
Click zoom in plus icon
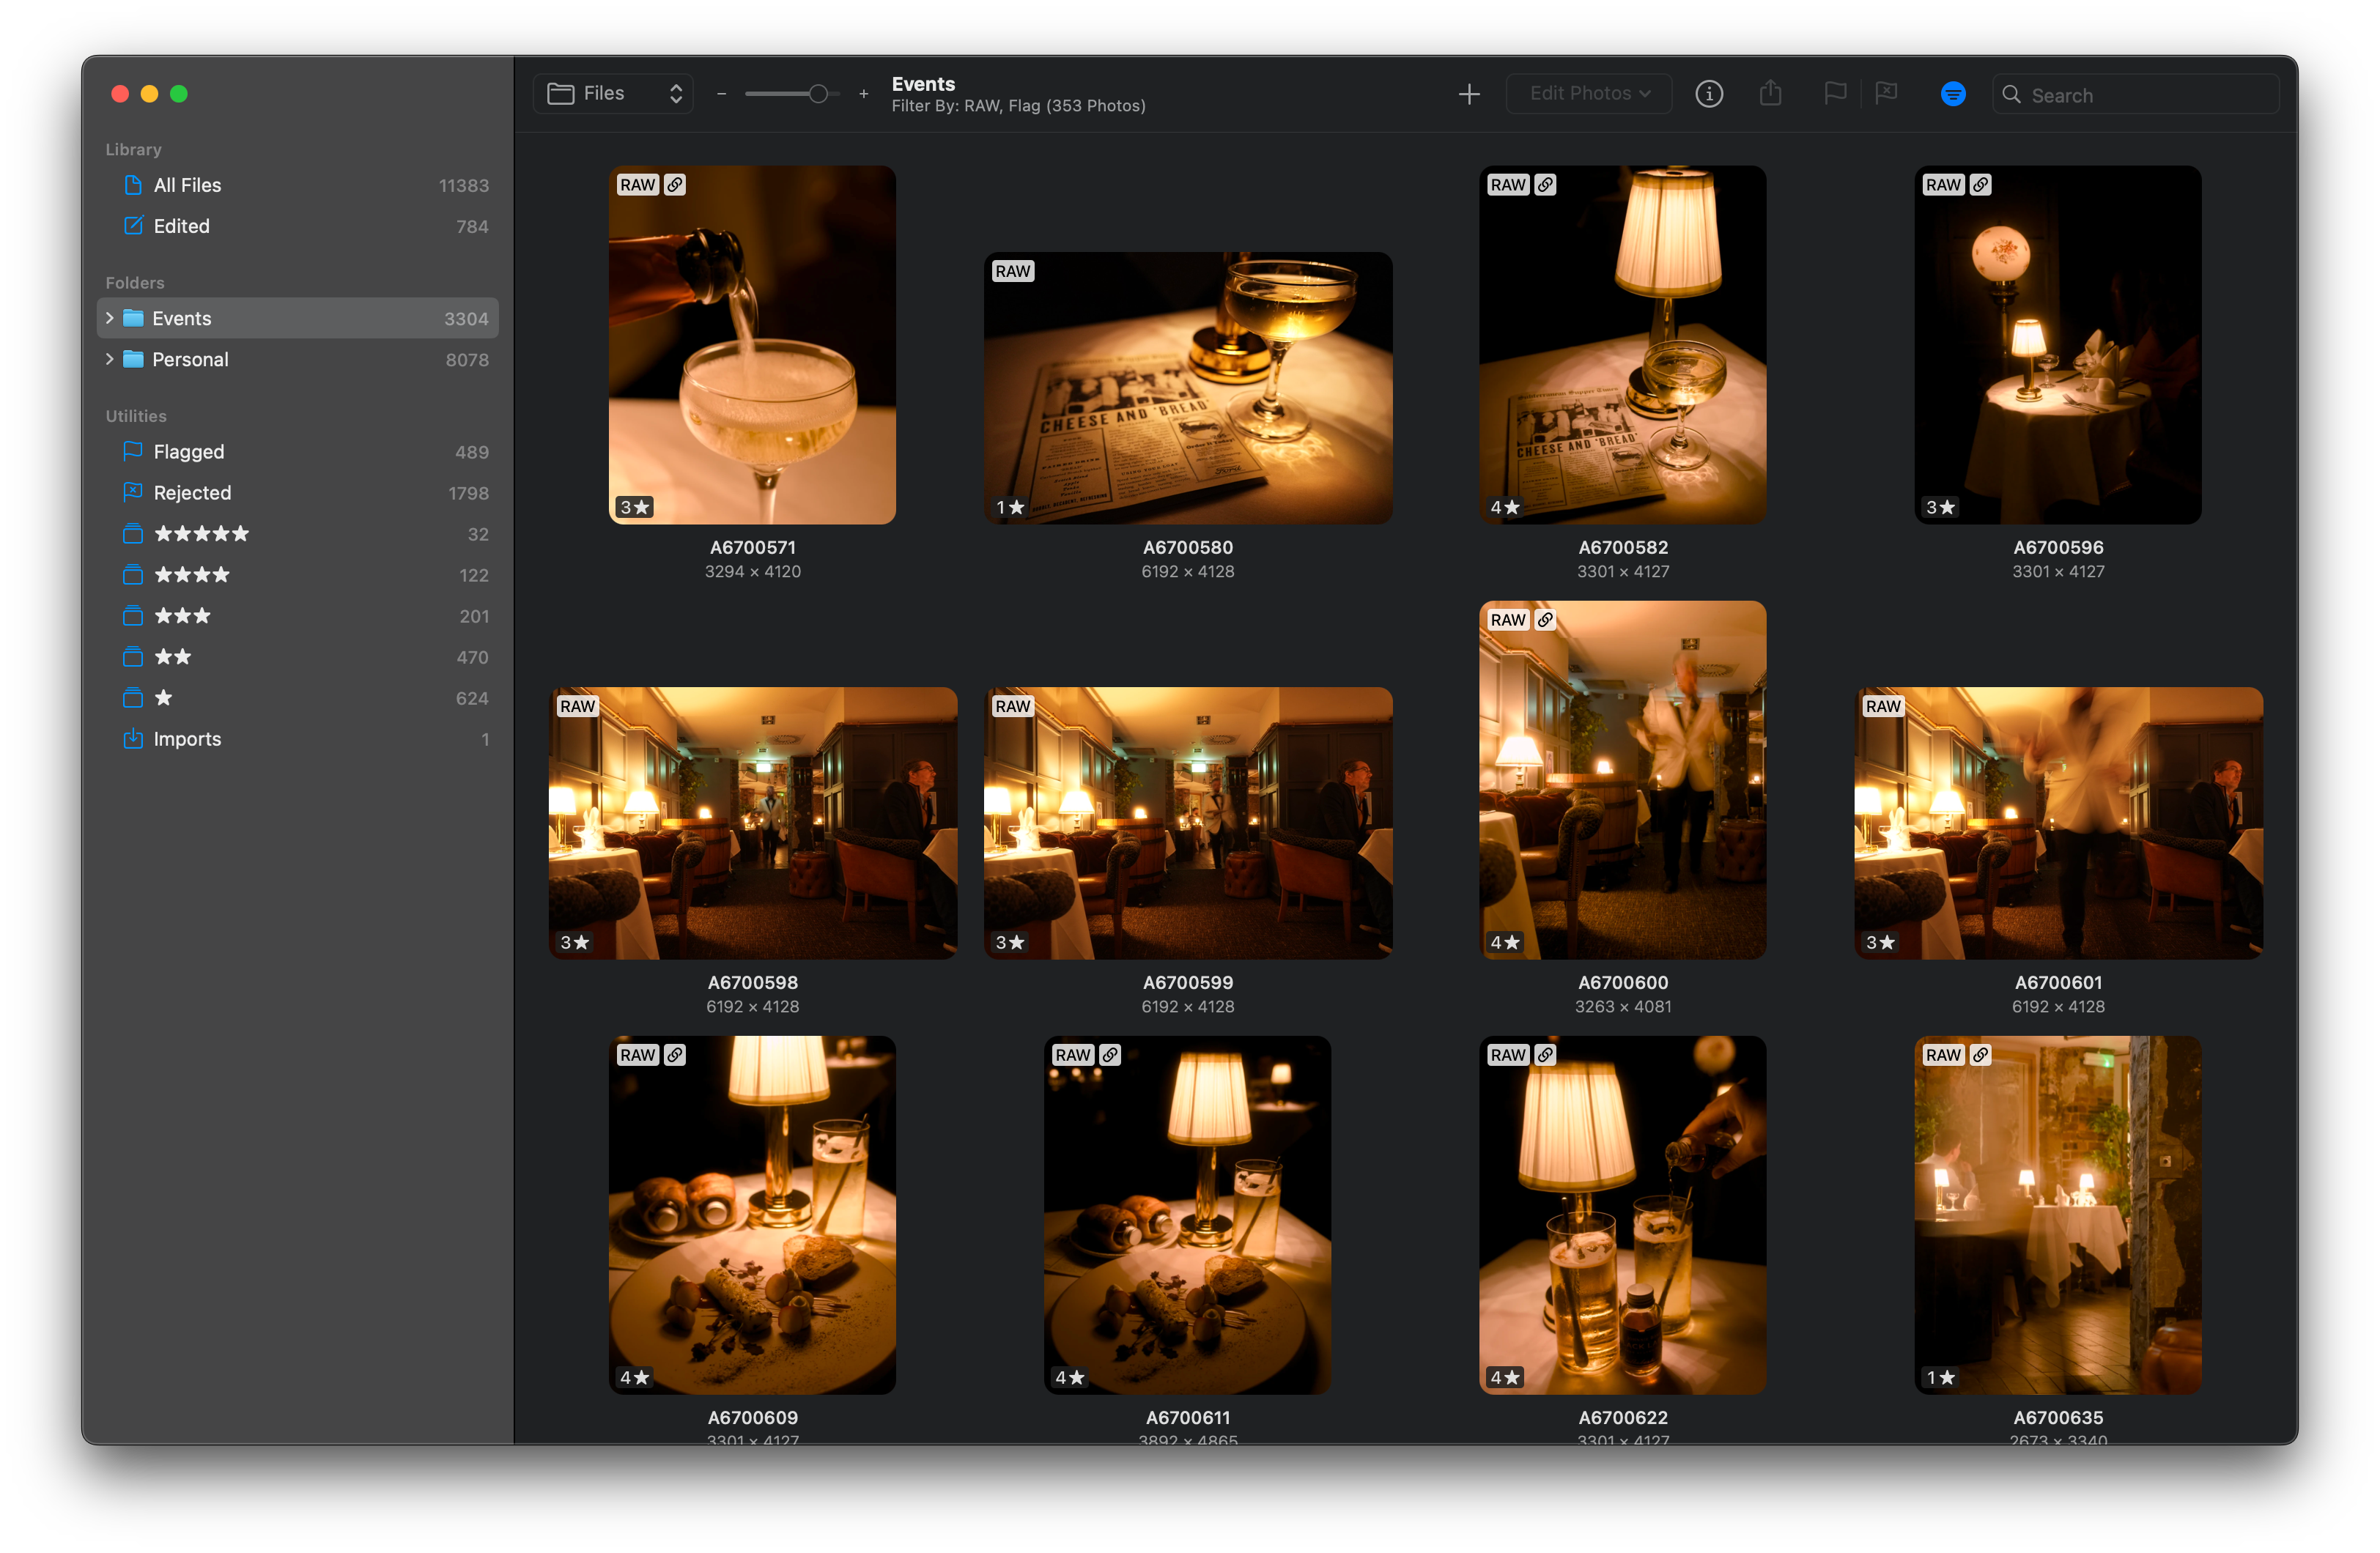tap(863, 94)
